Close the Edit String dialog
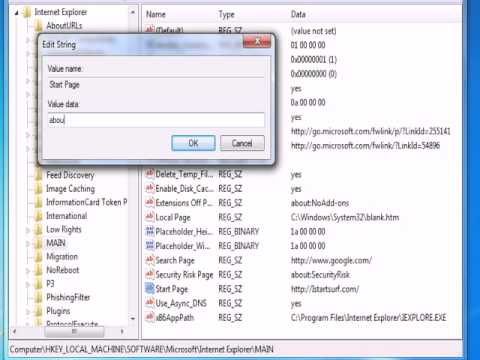Viewport: 480px width, 360px height. [x=257, y=42]
